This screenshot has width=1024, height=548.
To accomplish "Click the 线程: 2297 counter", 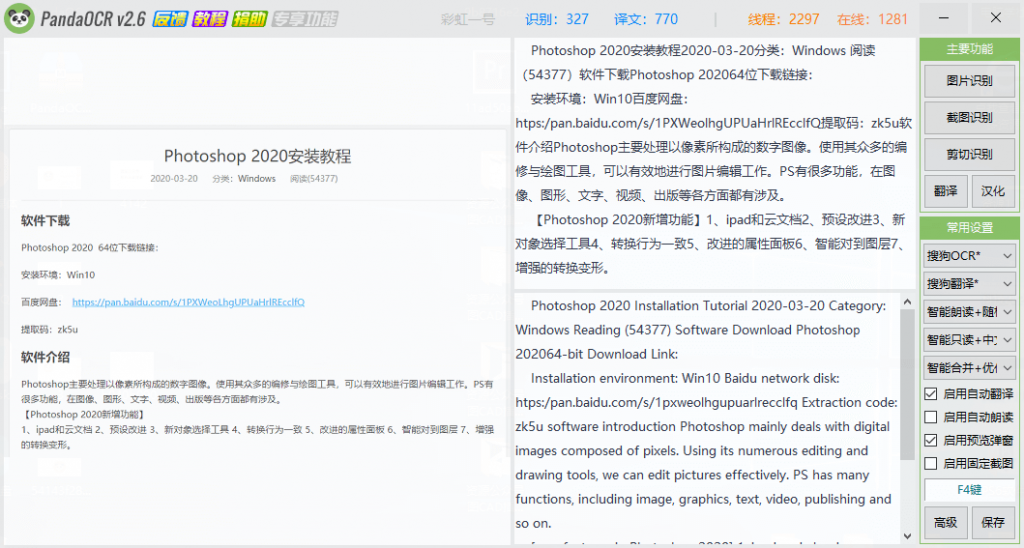I will coord(784,19).
